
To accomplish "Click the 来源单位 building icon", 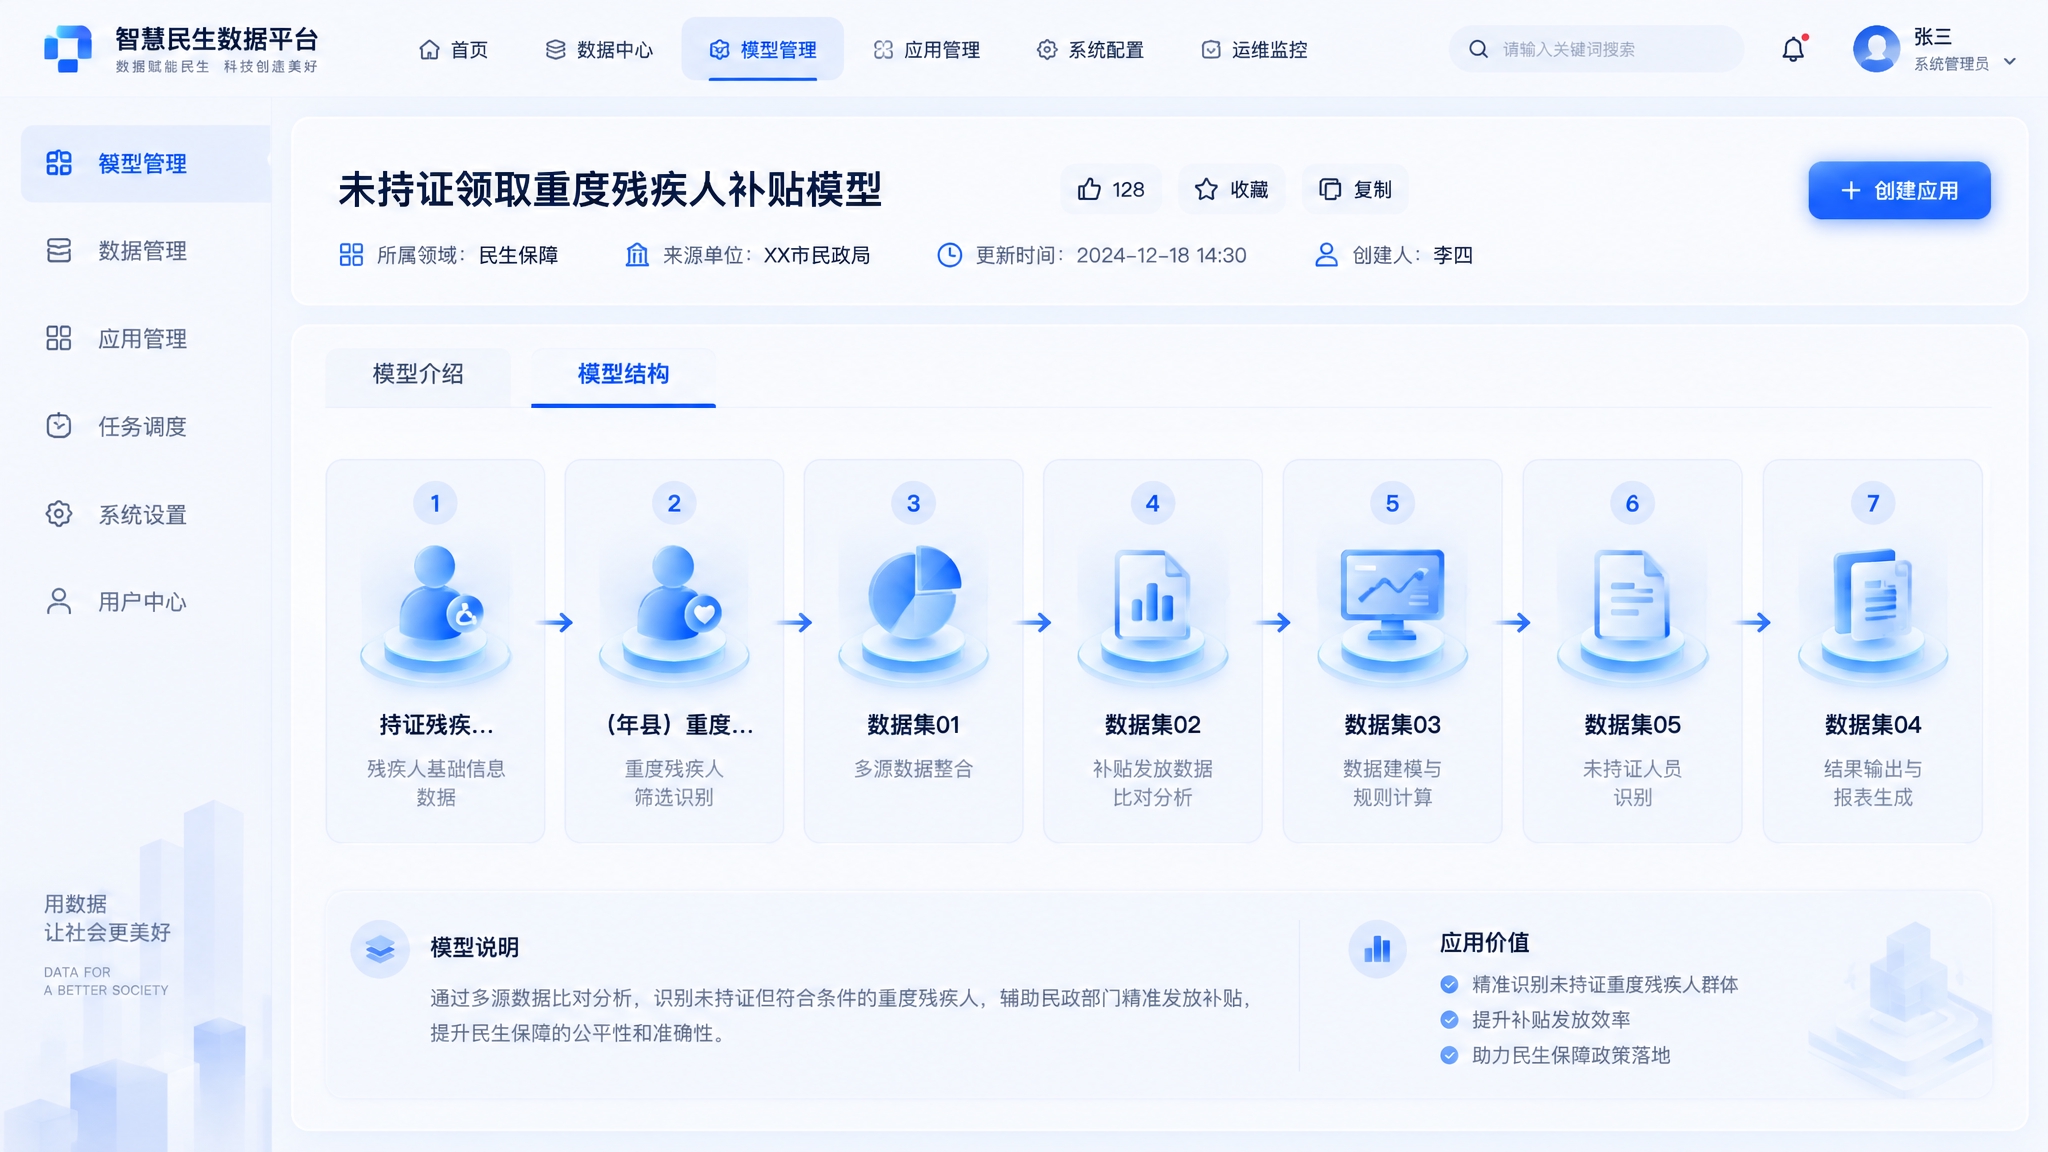I will point(637,255).
